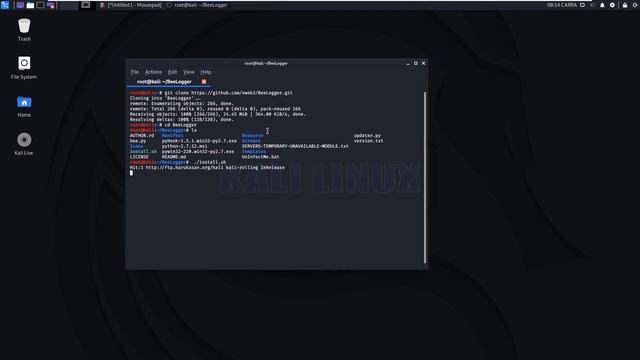Click README.md in the ls output
The image size is (640, 360).
coord(173,157)
